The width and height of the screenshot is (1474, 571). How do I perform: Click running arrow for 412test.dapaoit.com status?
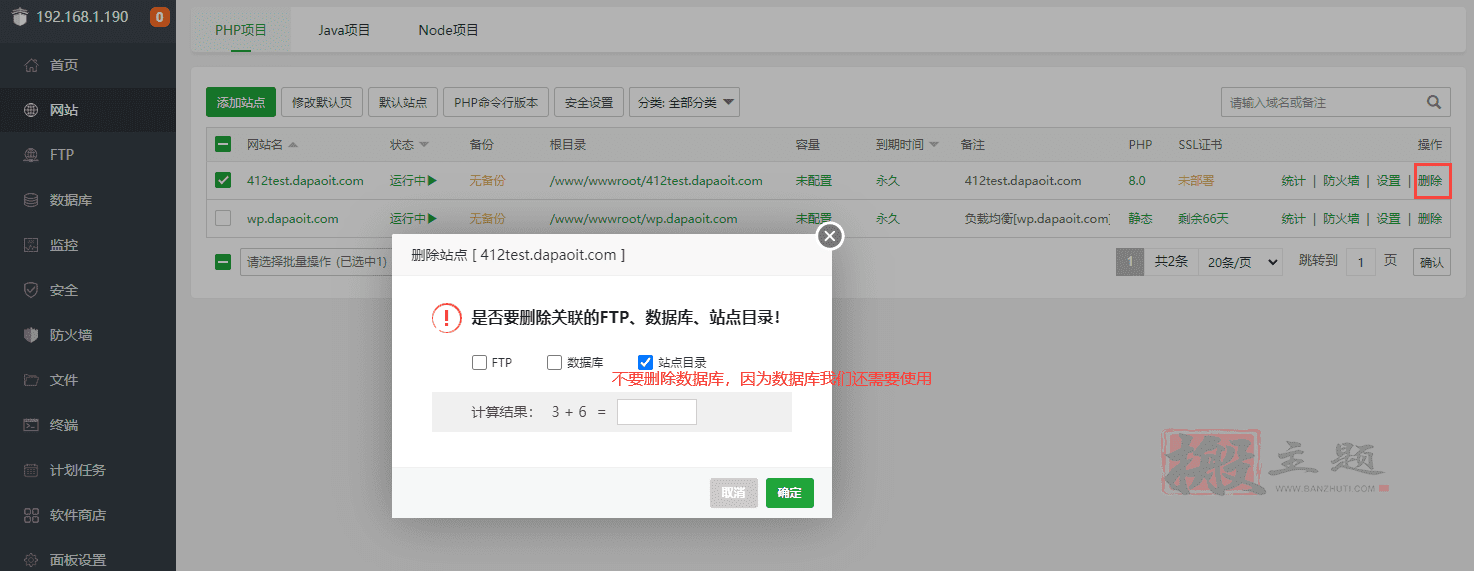433,181
